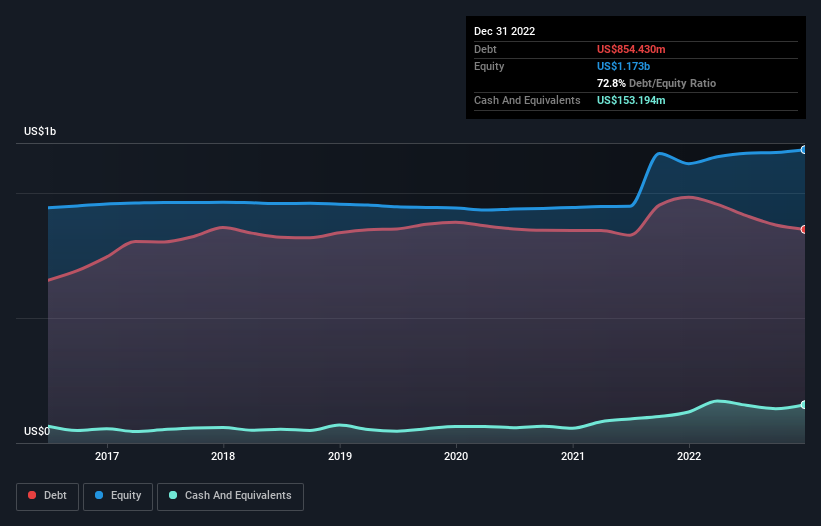The width and height of the screenshot is (821, 526).
Task: Click the 2019 x-axis label
Action: (x=340, y=457)
